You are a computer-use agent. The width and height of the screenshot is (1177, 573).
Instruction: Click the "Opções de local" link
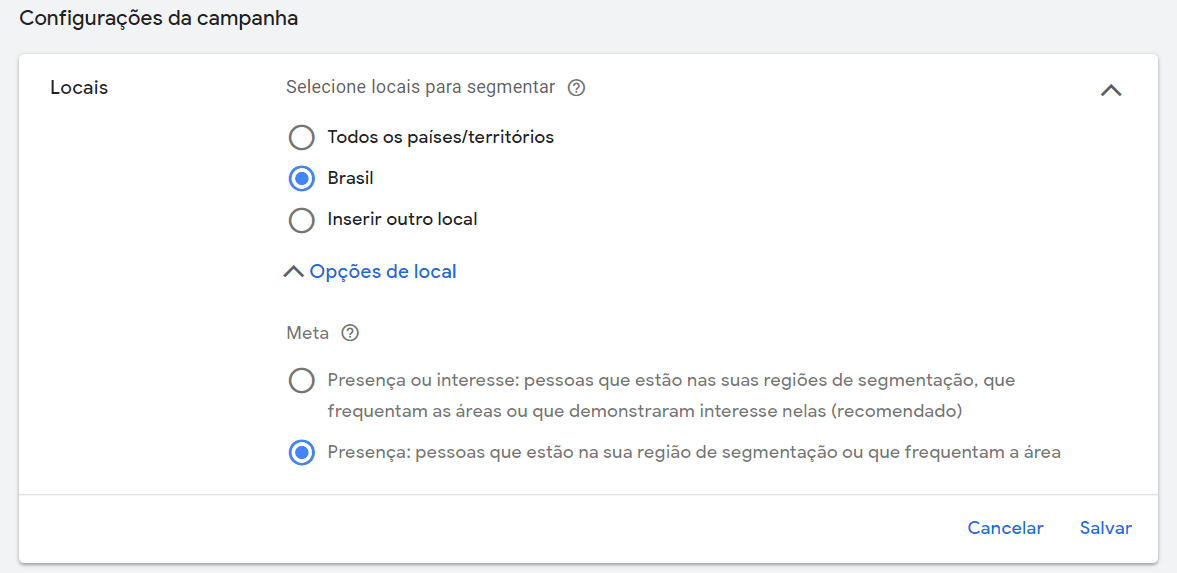383,272
